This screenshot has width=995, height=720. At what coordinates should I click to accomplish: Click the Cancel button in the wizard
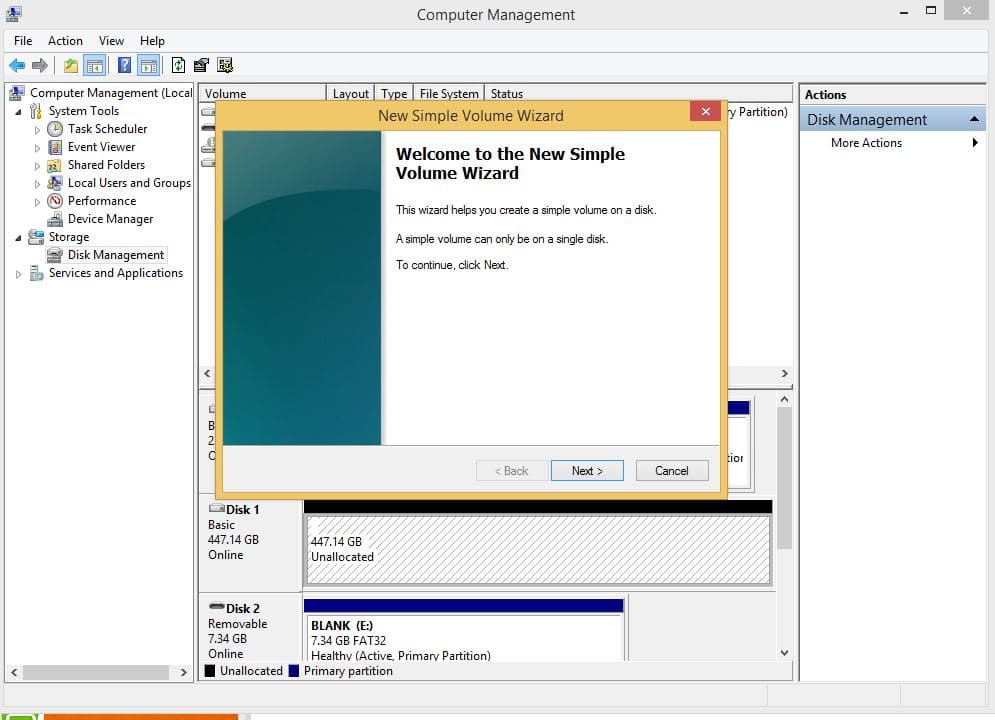tap(671, 471)
